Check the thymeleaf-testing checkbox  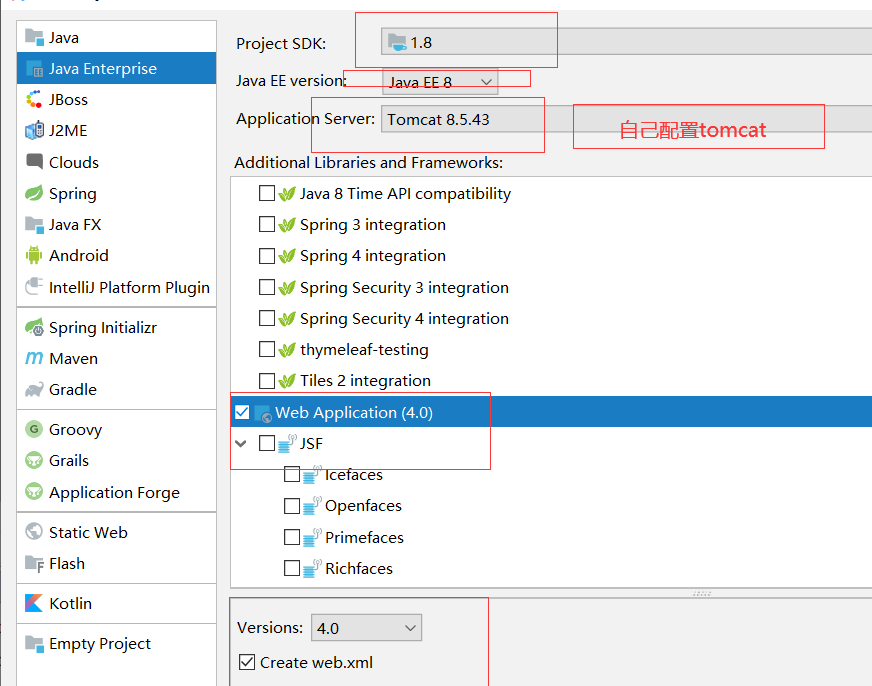point(267,350)
